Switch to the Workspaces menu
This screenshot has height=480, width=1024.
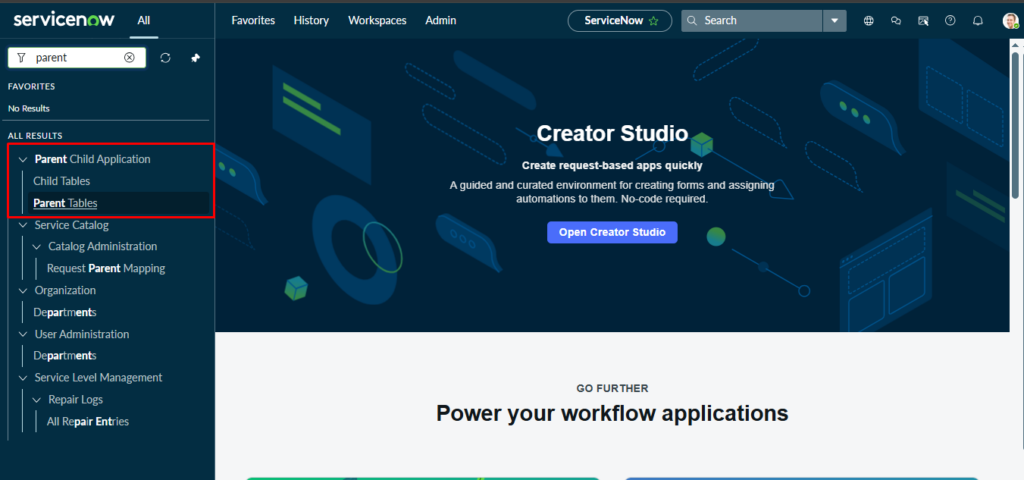click(x=376, y=20)
